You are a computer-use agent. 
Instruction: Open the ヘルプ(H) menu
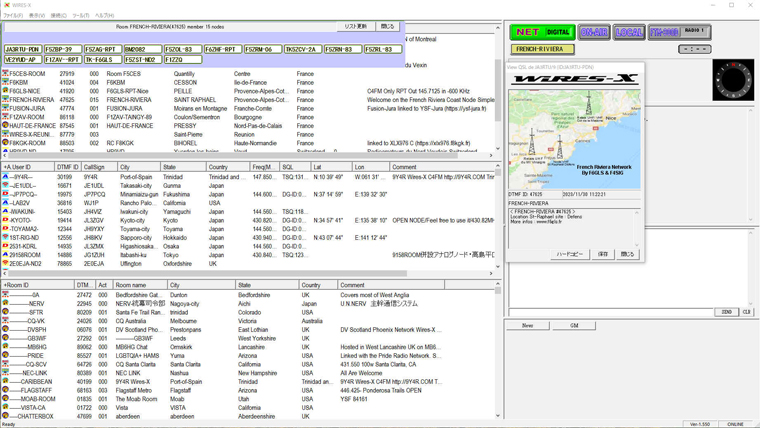click(x=104, y=16)
